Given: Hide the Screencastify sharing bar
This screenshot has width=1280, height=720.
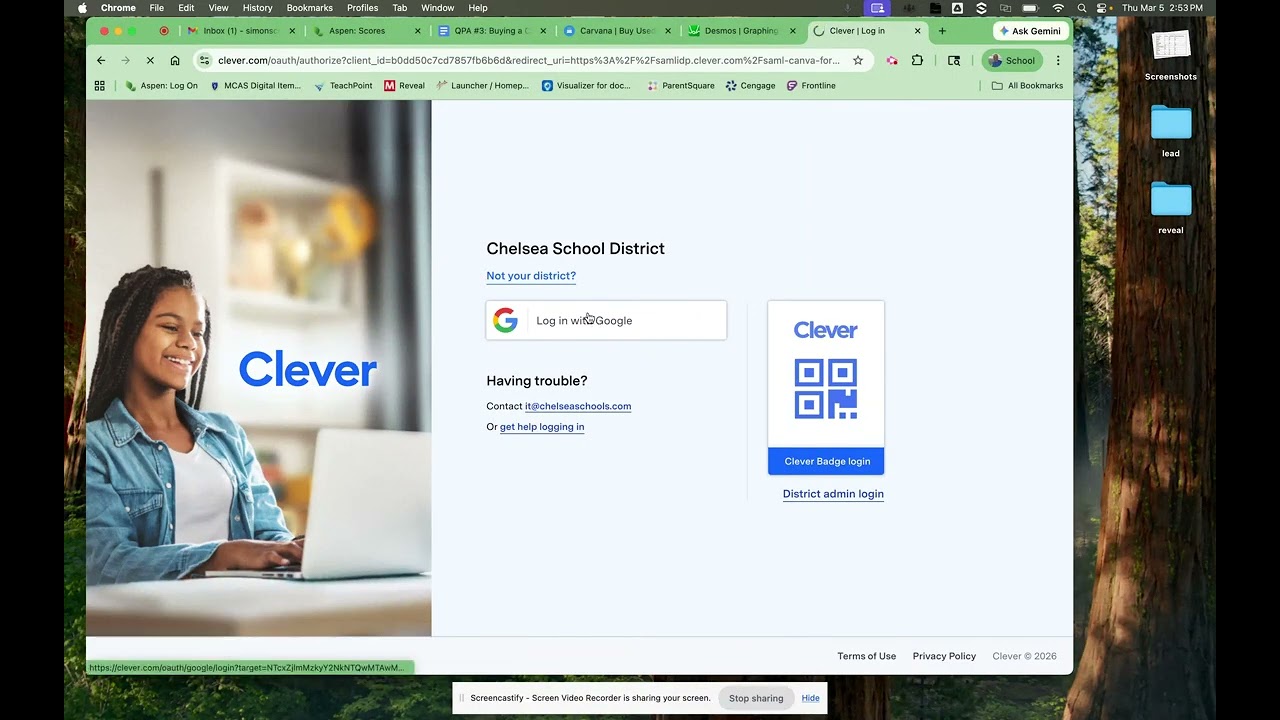Looking at the screenshot, I should [810, 698].
